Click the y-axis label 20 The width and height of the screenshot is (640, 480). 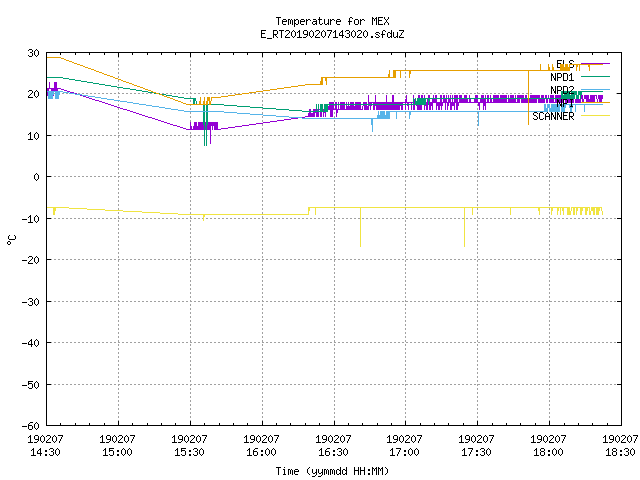click(x=33, y=94)
